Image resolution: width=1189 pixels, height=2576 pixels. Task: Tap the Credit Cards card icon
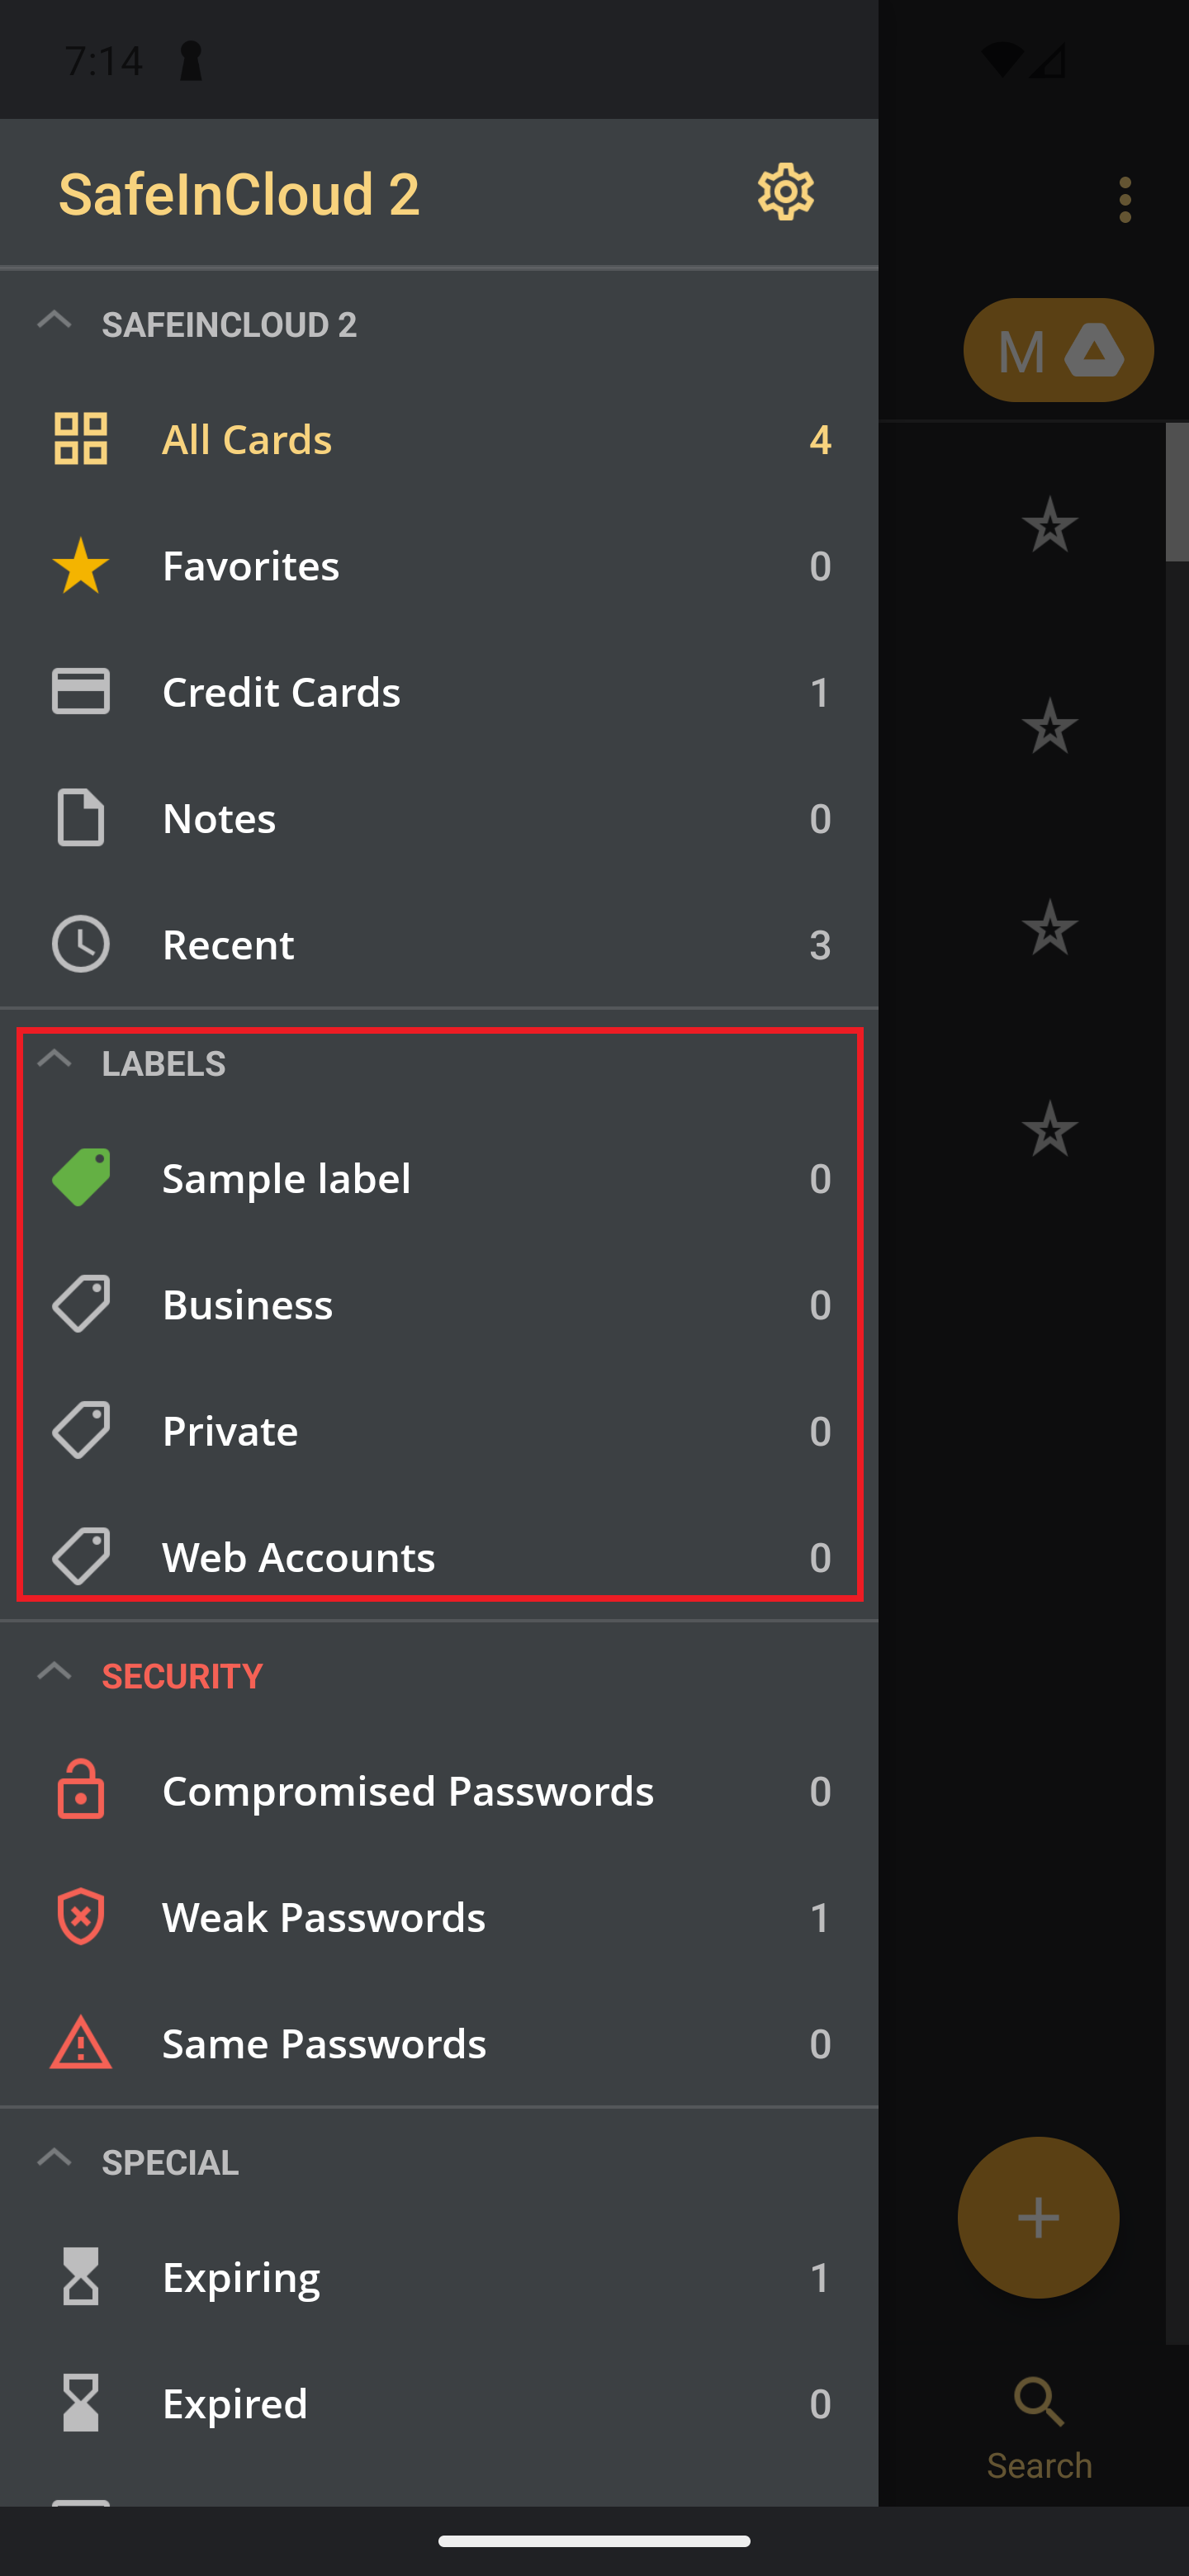81,691
